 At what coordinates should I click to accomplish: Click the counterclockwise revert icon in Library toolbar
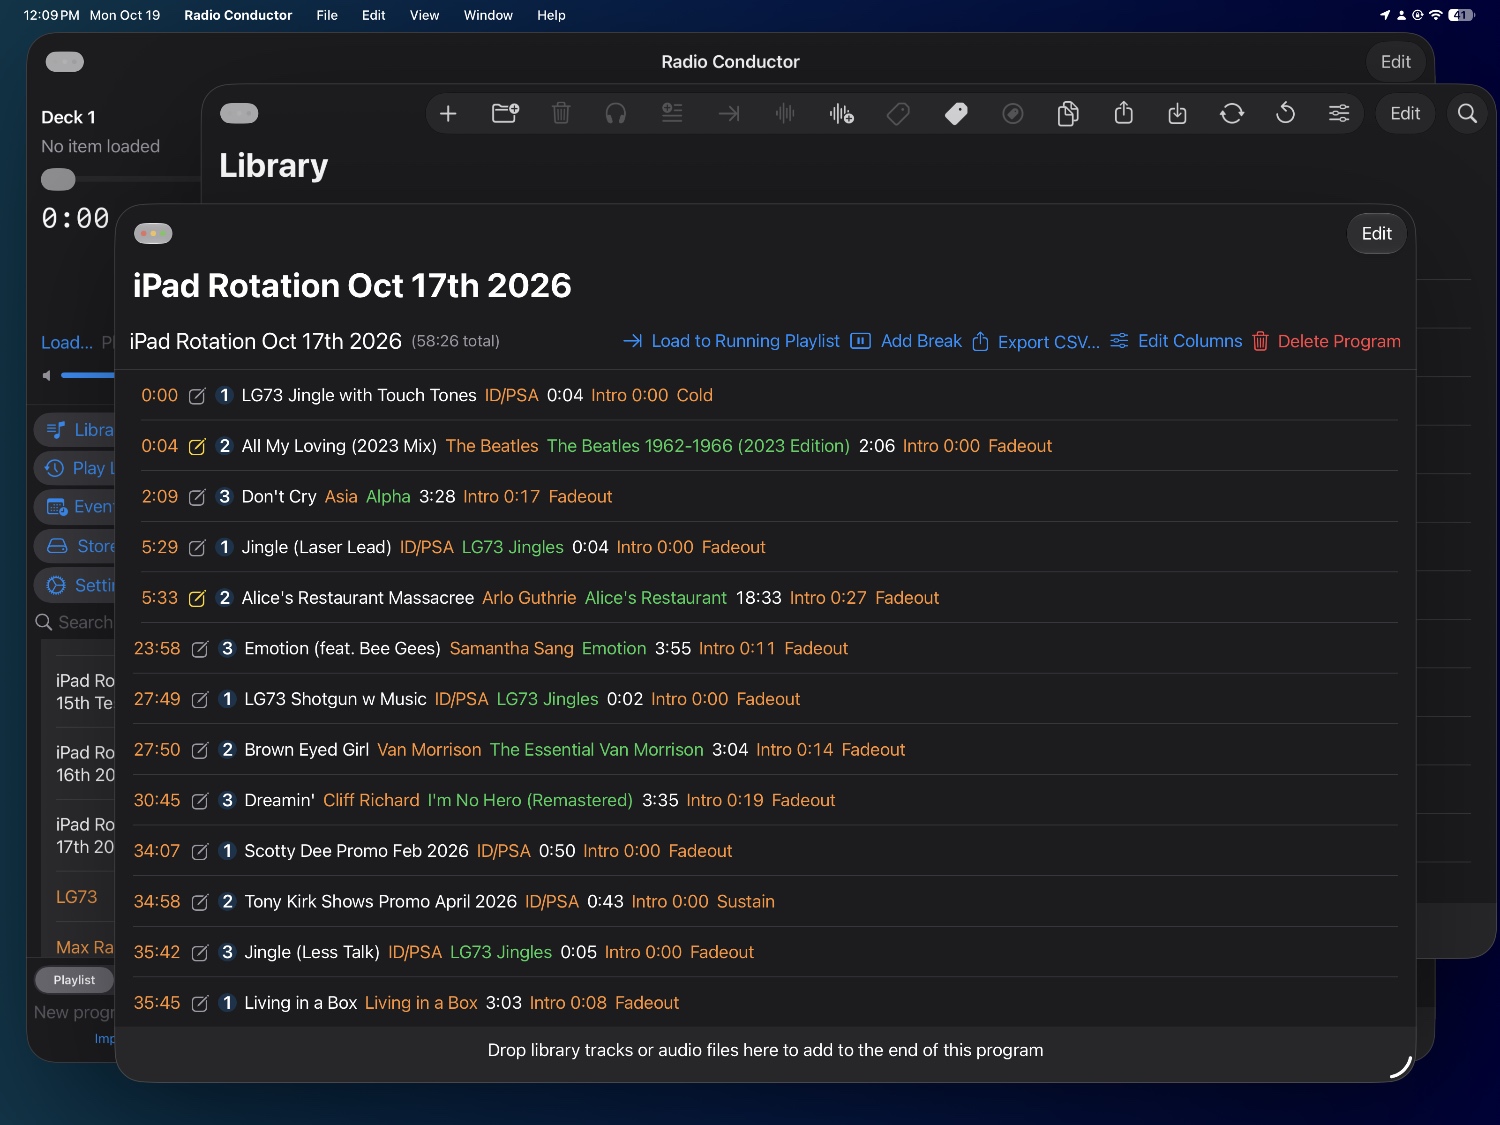coord(1286,113)
